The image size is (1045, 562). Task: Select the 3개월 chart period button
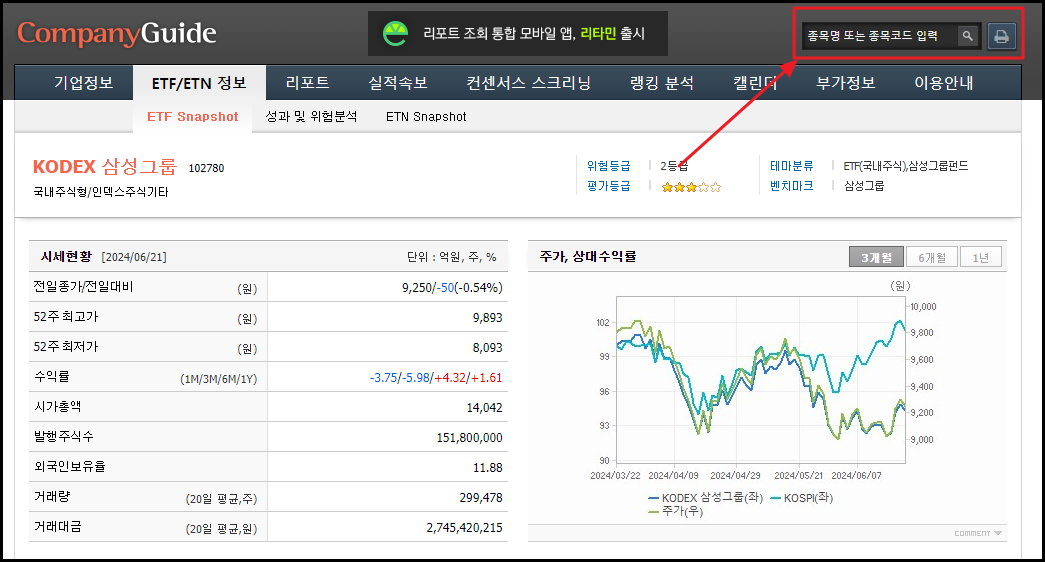[x=876, y=257]
